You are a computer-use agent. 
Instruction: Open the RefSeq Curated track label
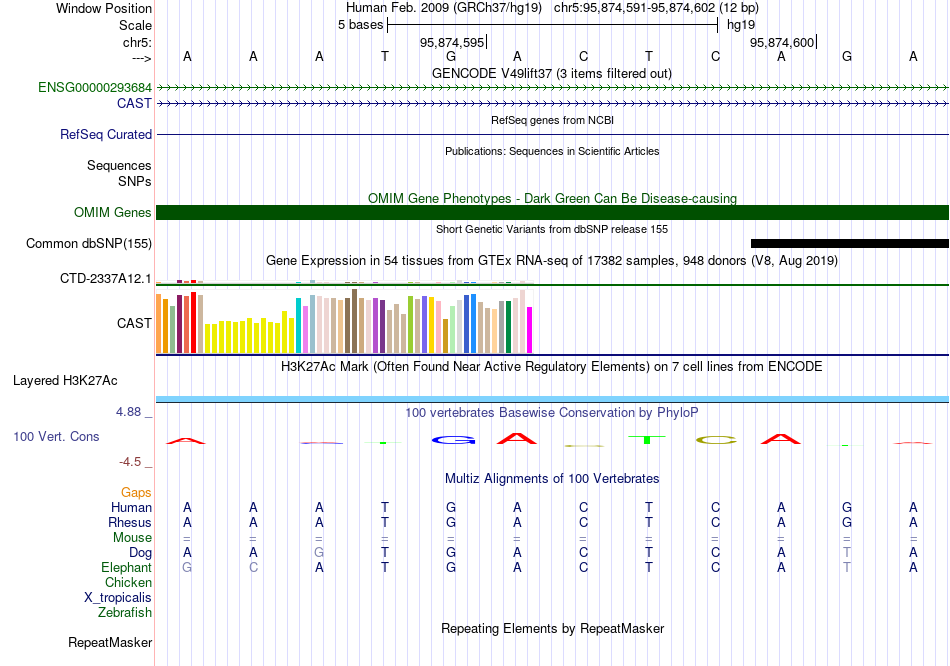pos(105,135)
